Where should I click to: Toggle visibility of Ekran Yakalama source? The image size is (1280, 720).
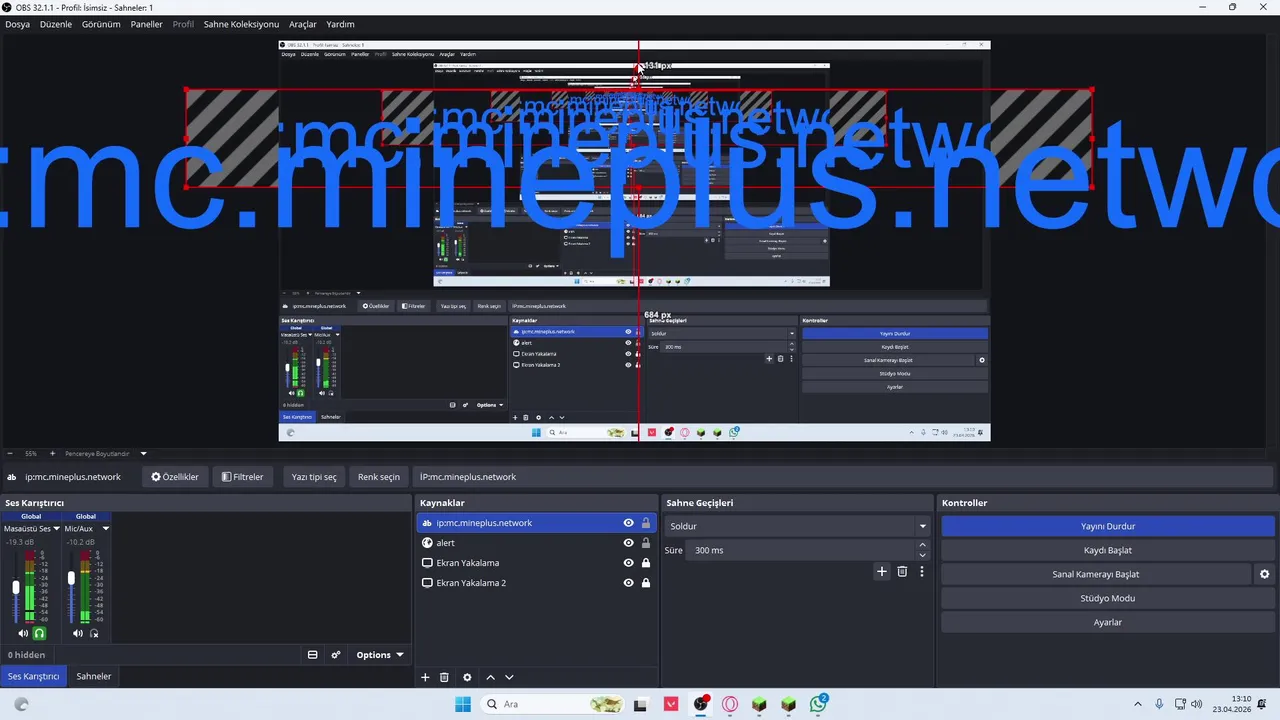628,563
